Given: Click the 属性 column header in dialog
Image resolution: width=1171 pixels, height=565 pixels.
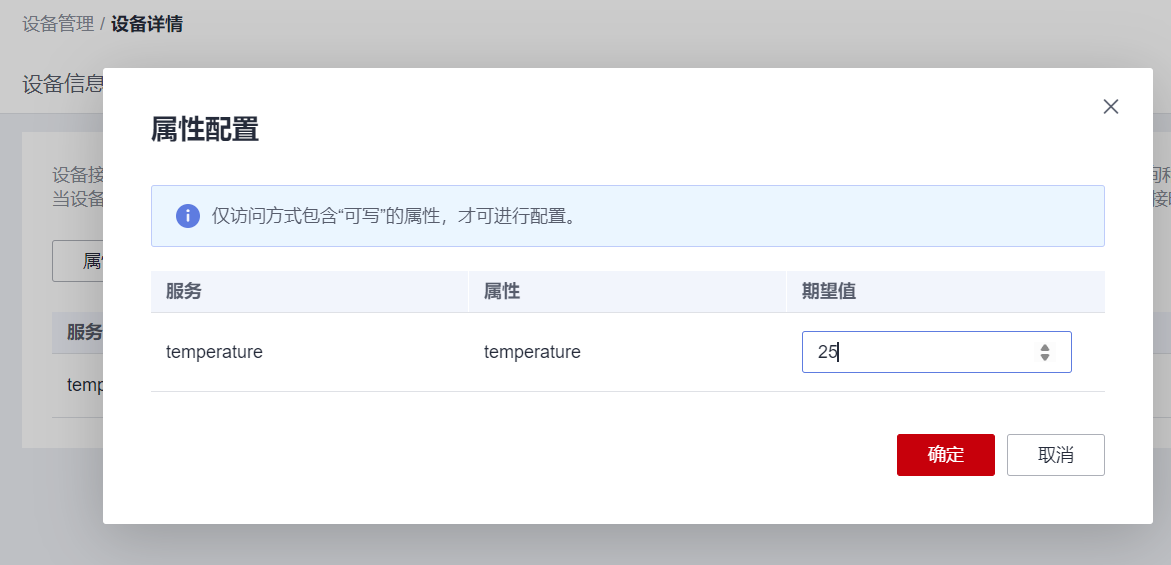Looking at the screenshot, I should coord(502,292).
